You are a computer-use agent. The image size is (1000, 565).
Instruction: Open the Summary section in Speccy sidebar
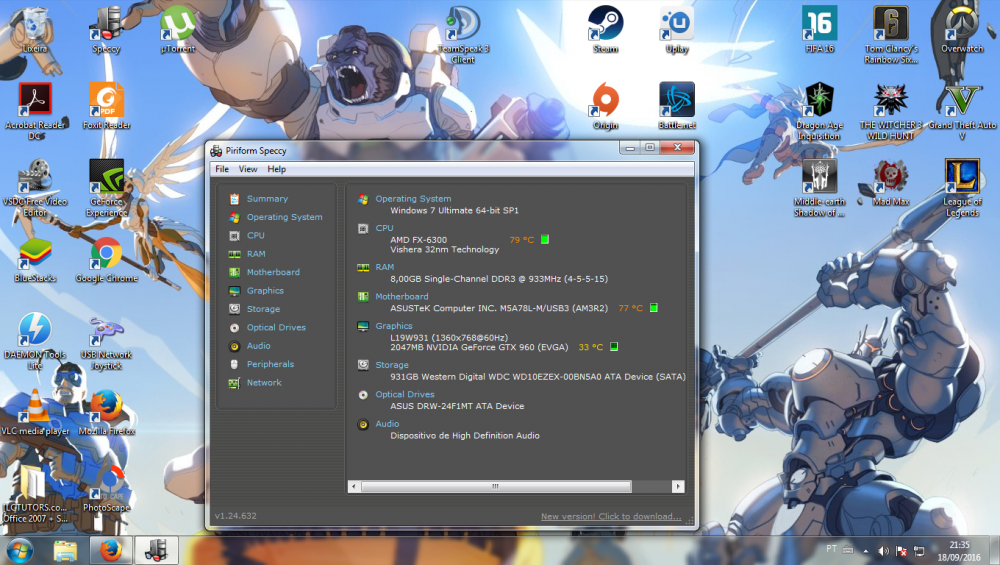coord(266,199)
